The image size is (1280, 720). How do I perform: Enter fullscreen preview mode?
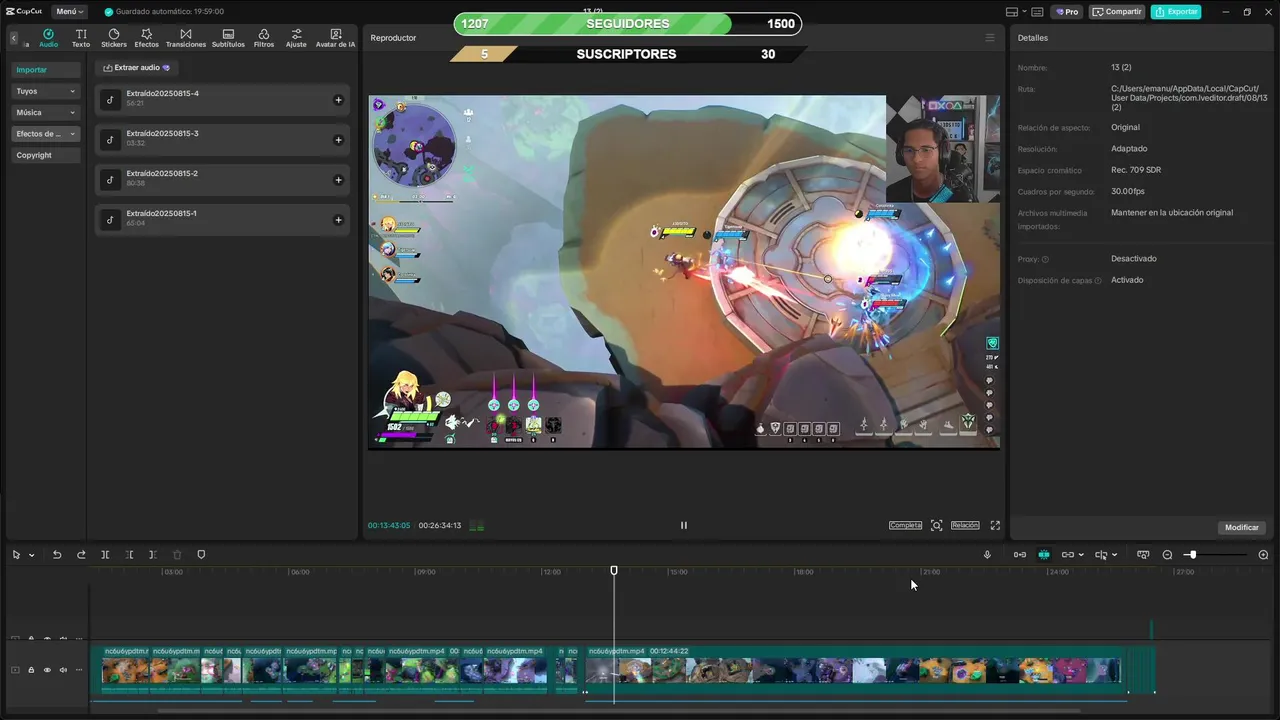pyautogui.click(x=995, y=525)
